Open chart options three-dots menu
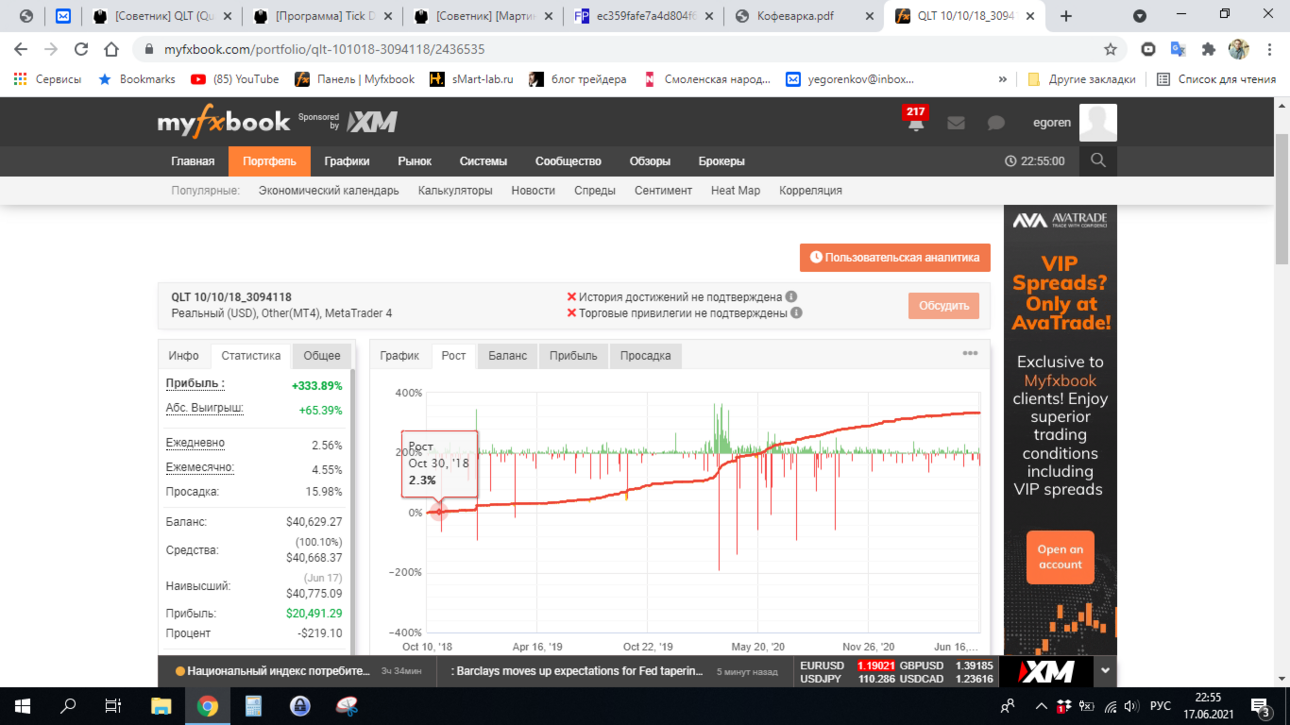1290x725 pixels. [x=970, y=354]
